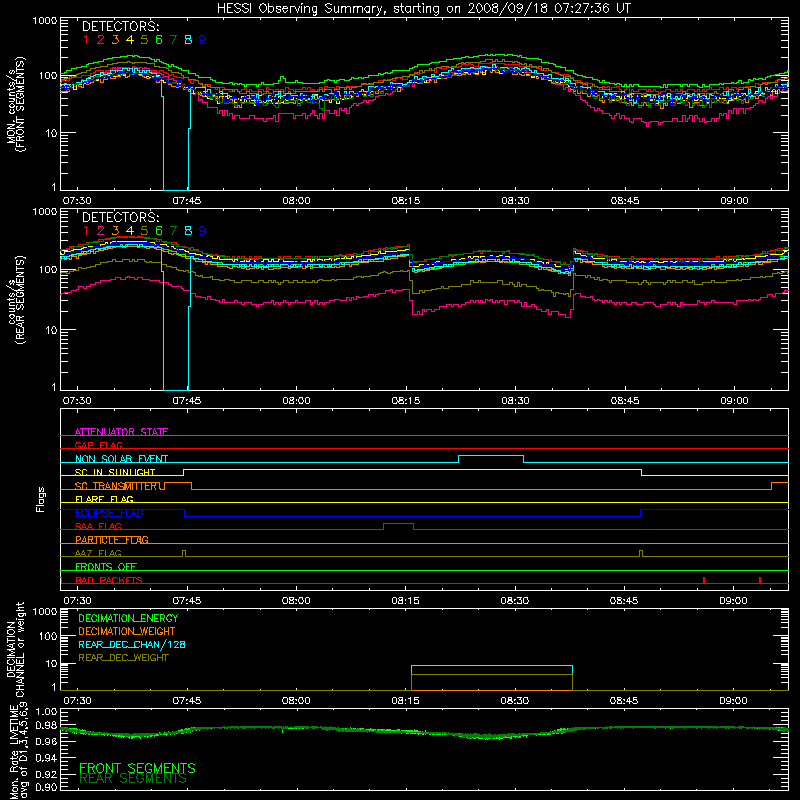Click the 0.96 tick on livetime axis

click(x=46, y=741)
